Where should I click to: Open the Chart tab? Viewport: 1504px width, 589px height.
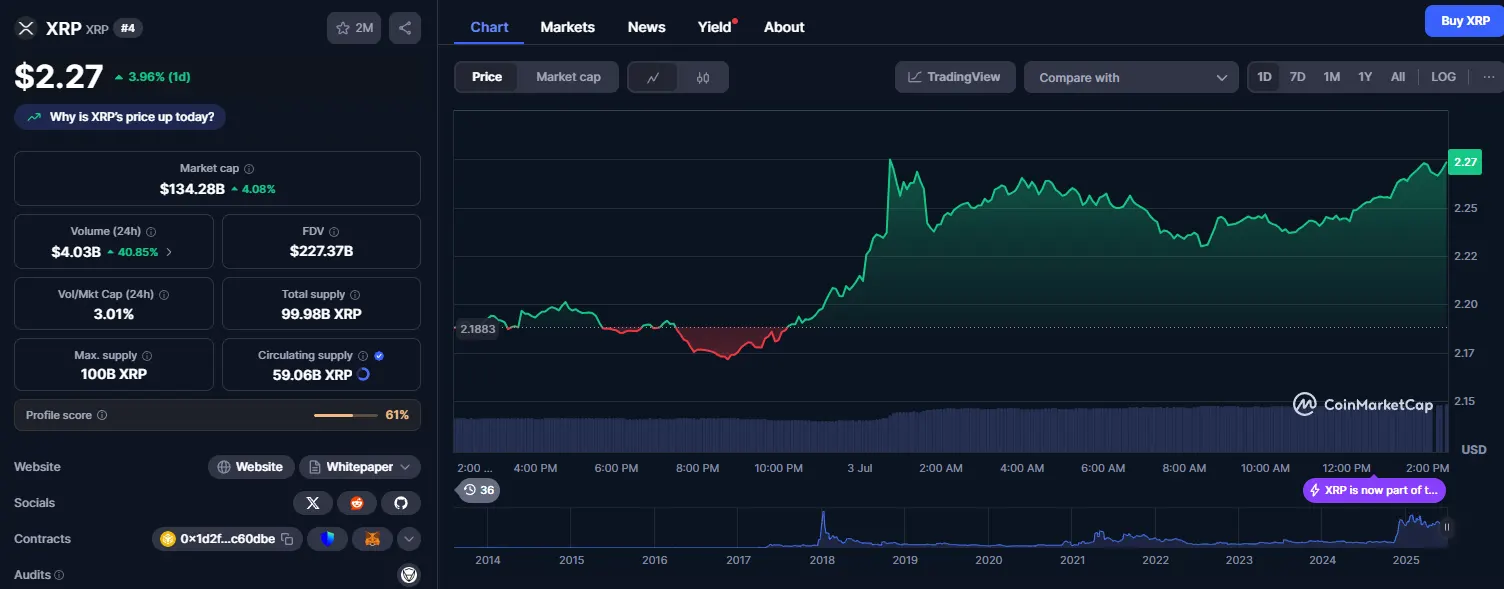(x=489, y=27)
